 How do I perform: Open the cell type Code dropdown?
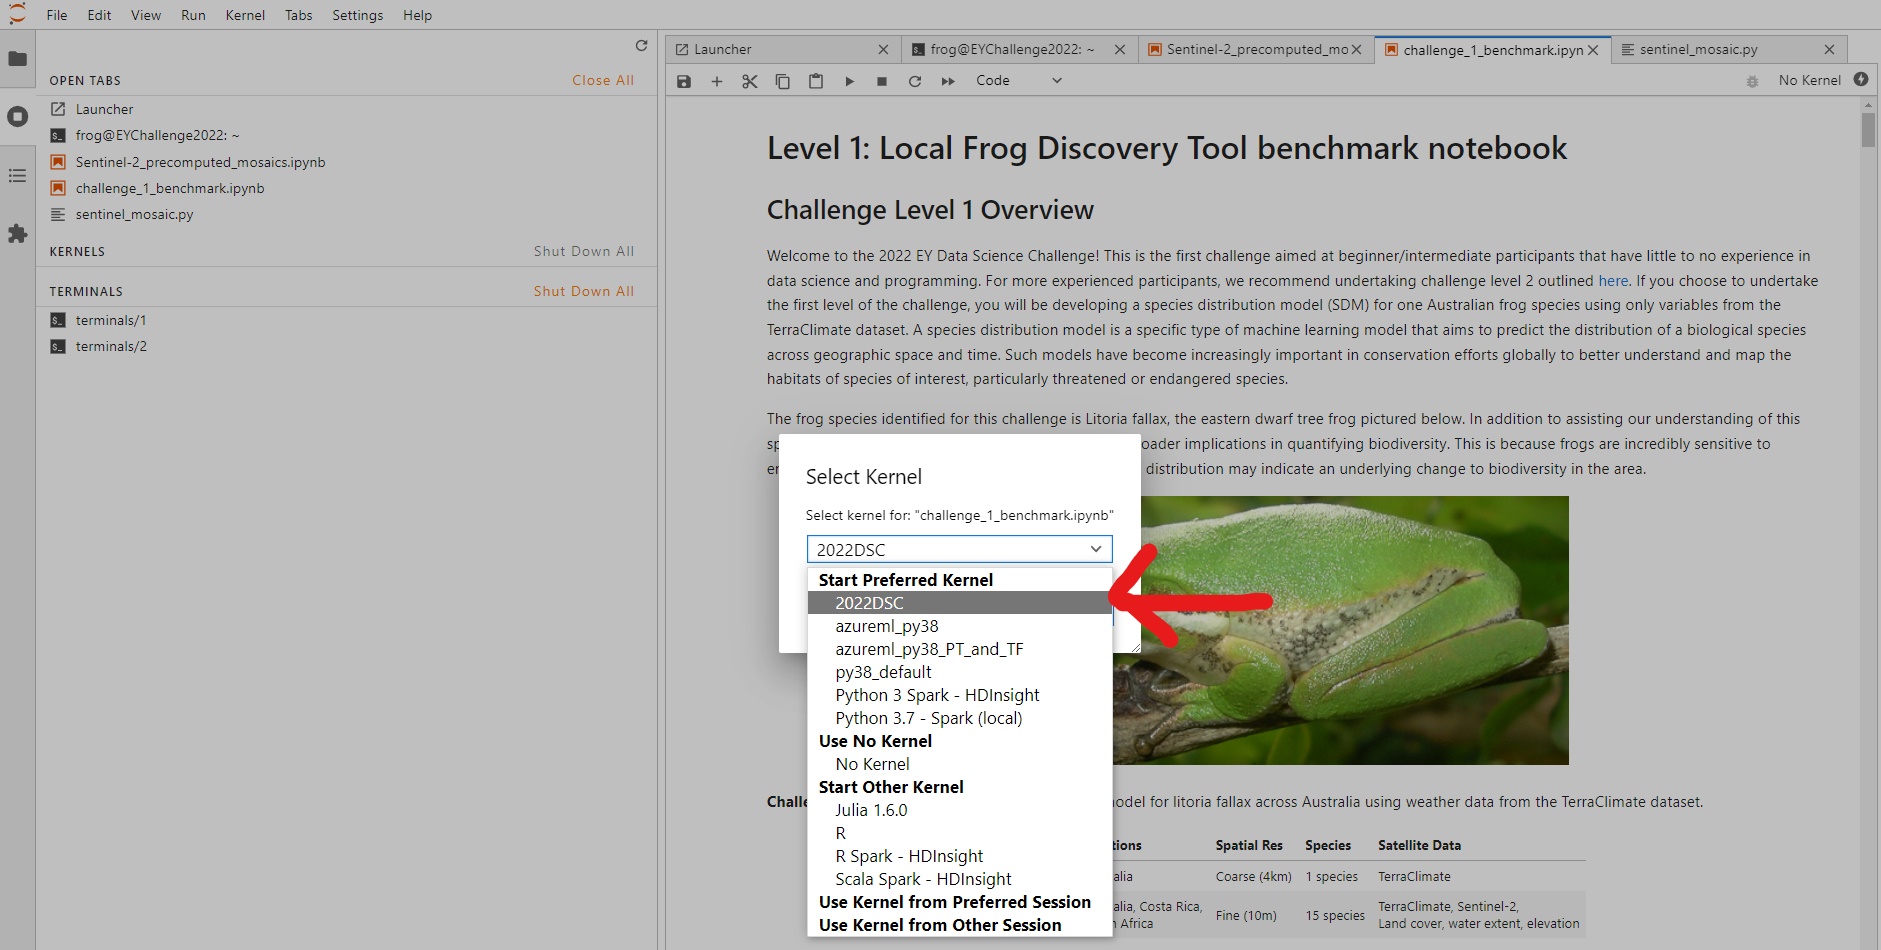1018,80
